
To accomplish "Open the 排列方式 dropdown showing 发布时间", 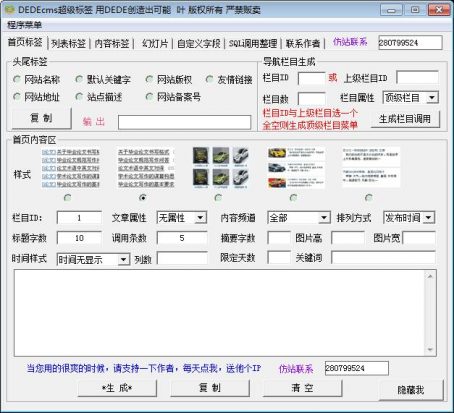I will coord(409,218).
